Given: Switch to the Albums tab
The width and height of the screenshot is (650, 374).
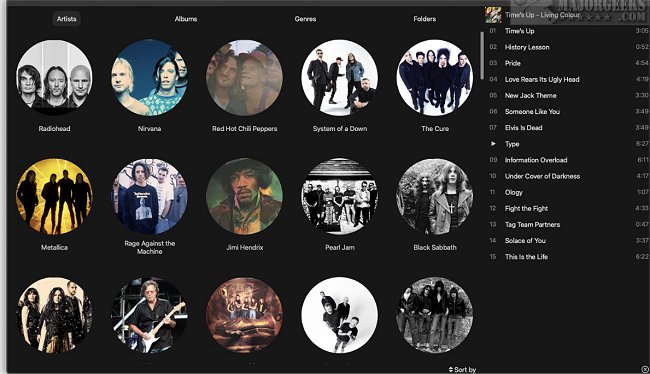Looking at the screenshot, I should pyautogui.click(x=186, y=19).
